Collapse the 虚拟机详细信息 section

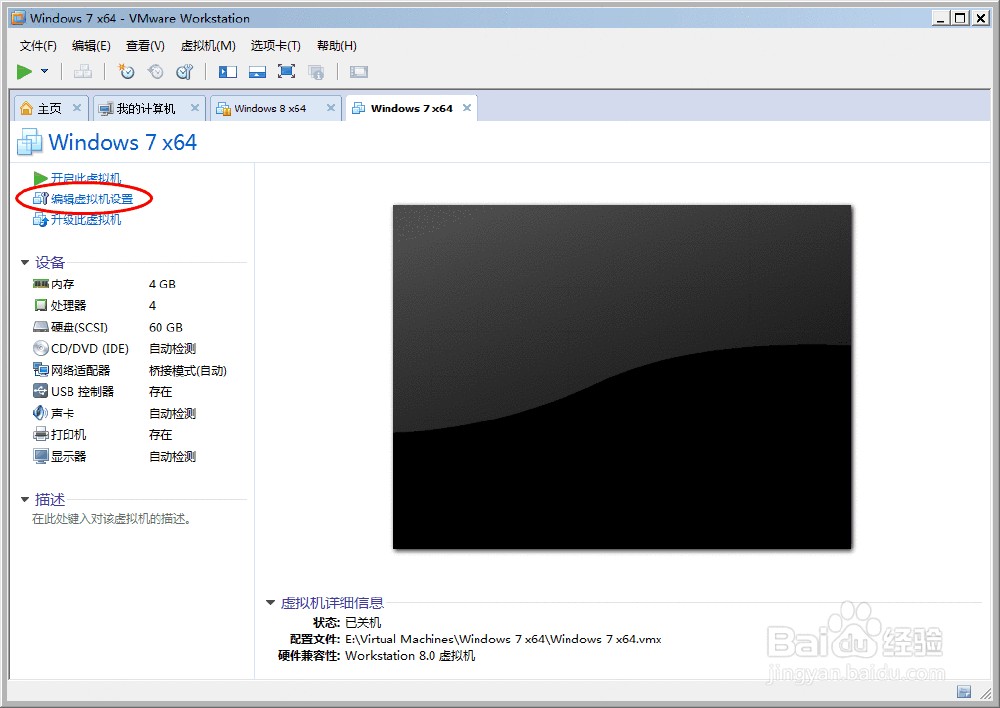coord(270,603)
